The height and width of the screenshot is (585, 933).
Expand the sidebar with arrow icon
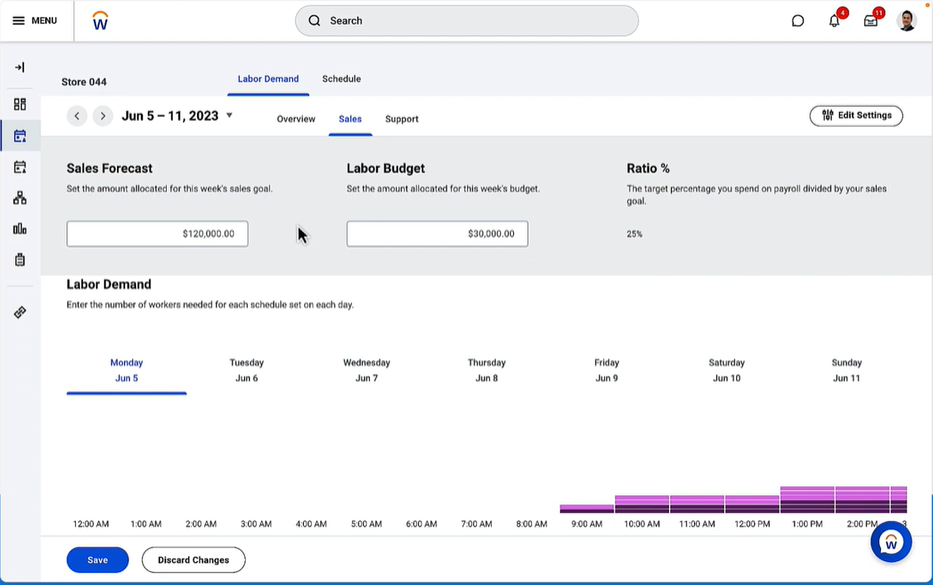[x=20, y=67]
